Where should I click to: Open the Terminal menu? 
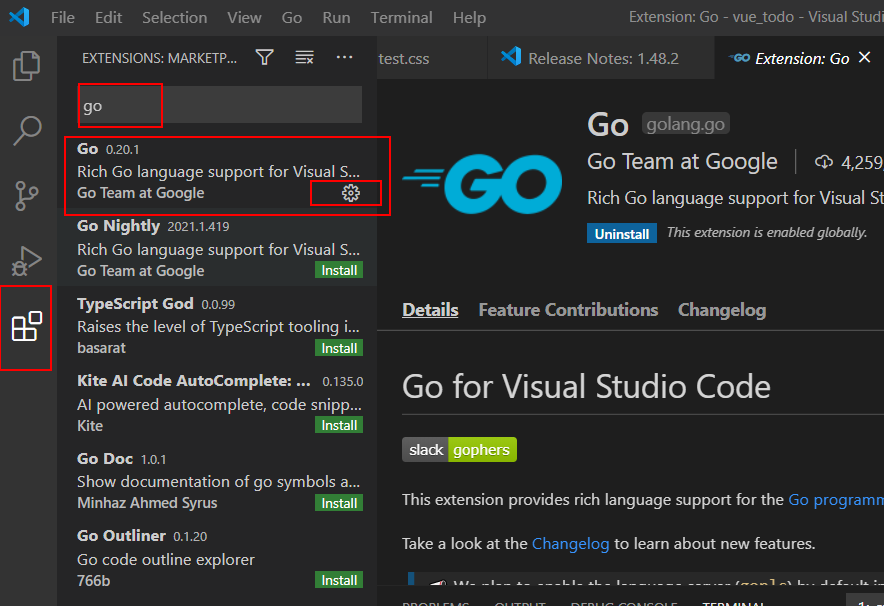click(x=401, y=17)
